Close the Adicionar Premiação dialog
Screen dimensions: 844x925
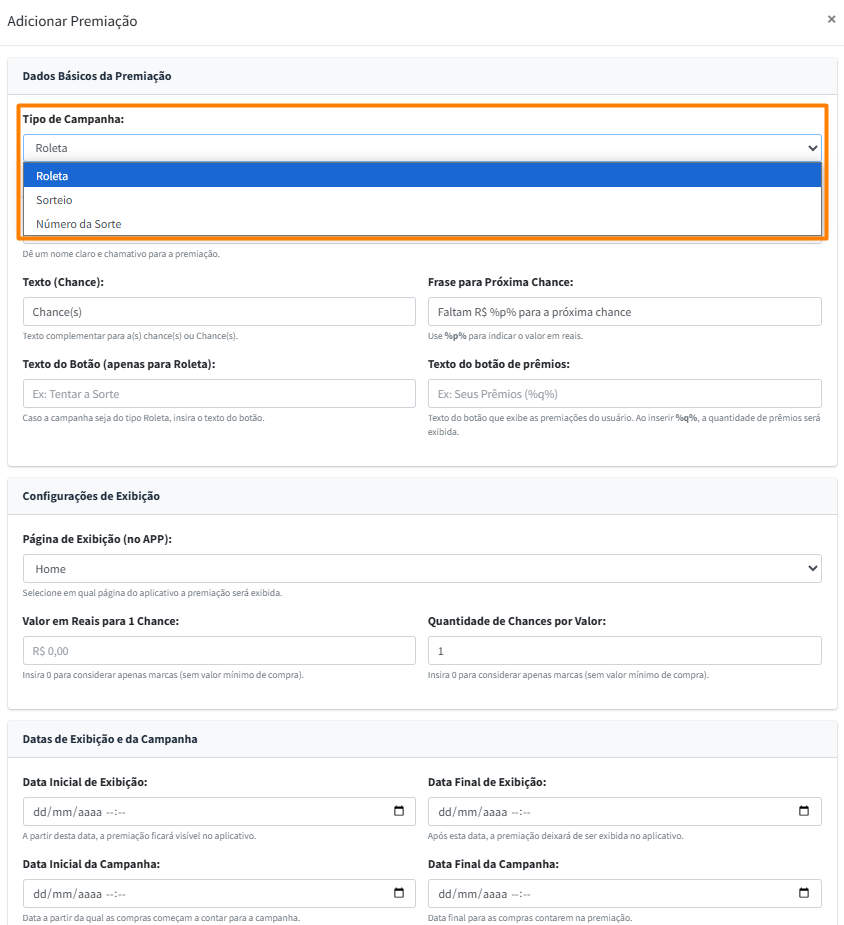[831, 19]
